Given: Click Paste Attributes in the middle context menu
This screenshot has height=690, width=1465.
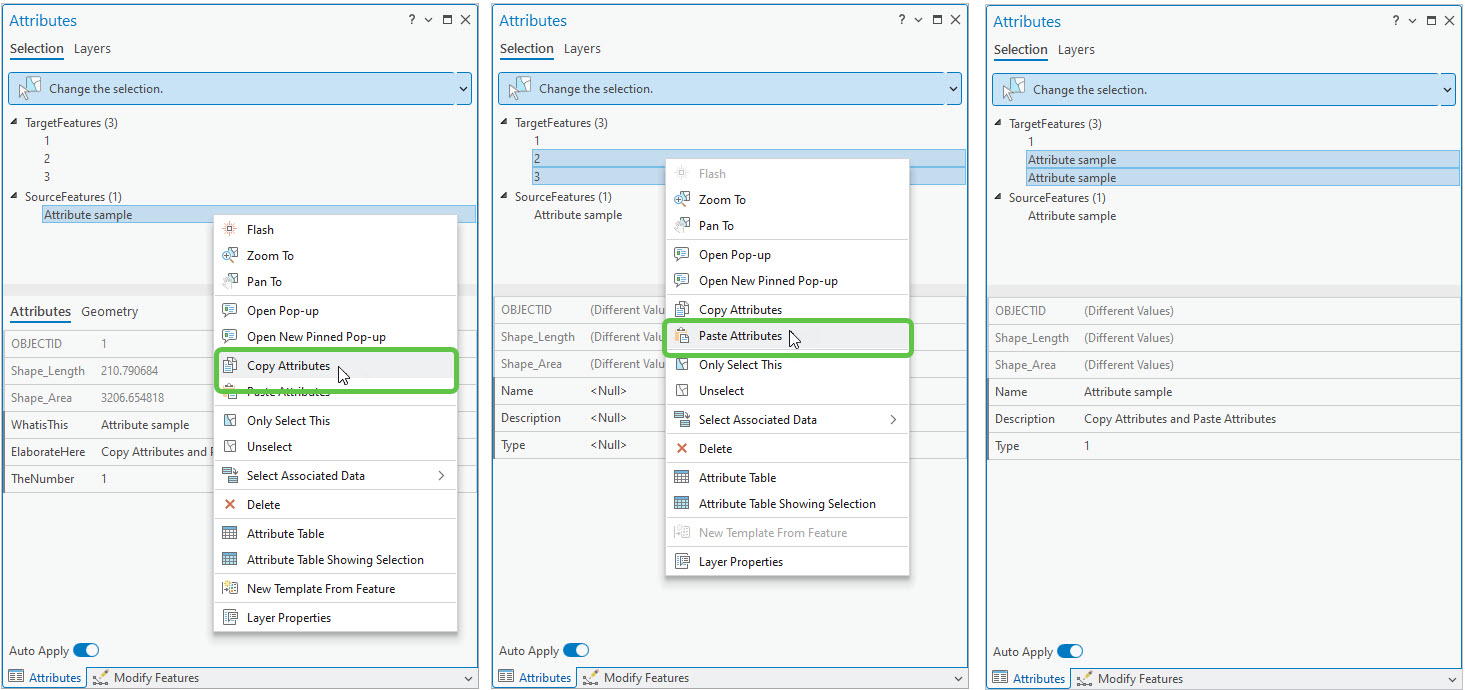Looking at the screenshot, I should point(742,337).
